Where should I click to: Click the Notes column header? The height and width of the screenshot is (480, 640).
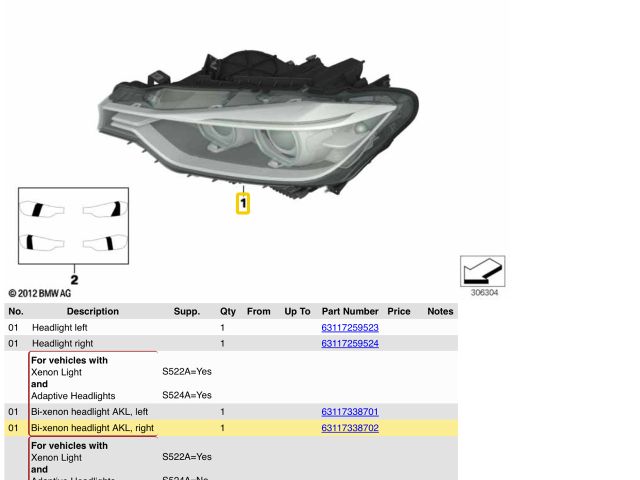440,312
